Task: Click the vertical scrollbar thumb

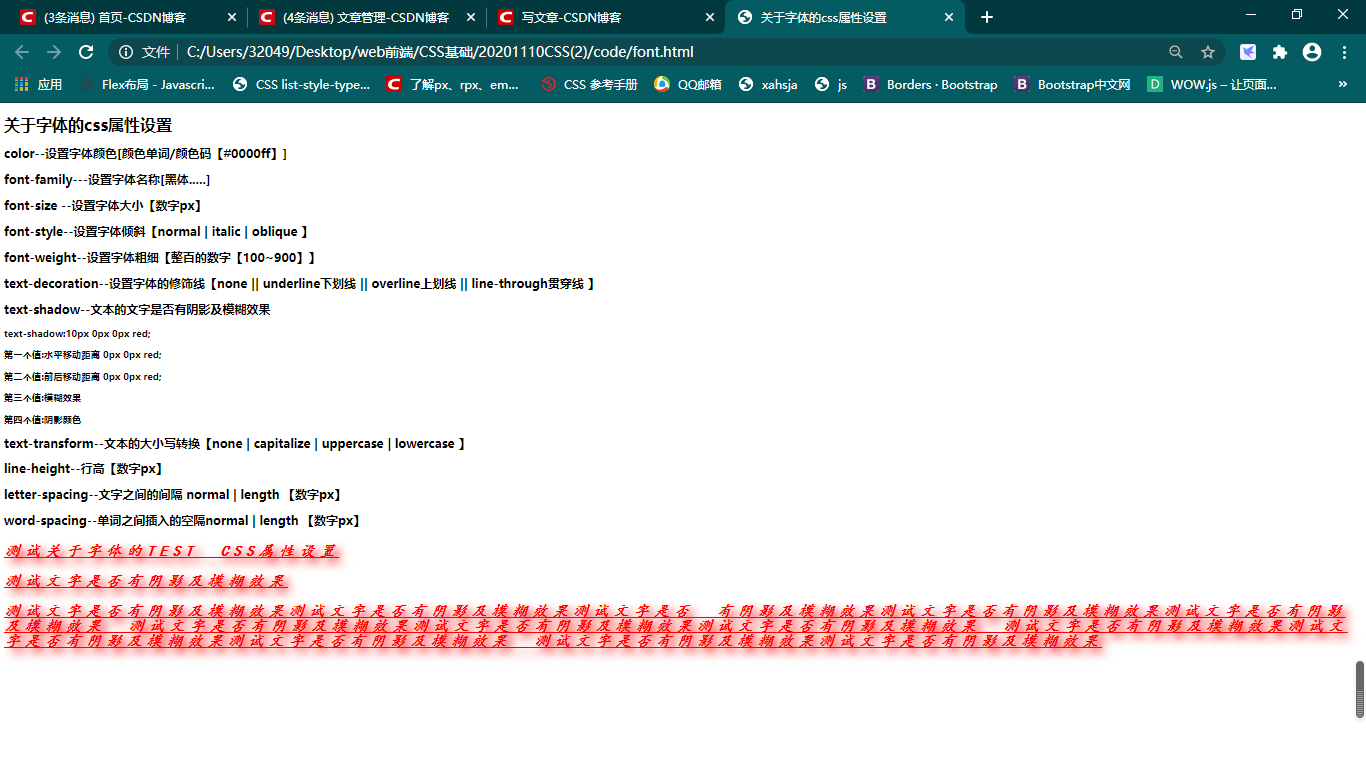Action: [1360, 689]
